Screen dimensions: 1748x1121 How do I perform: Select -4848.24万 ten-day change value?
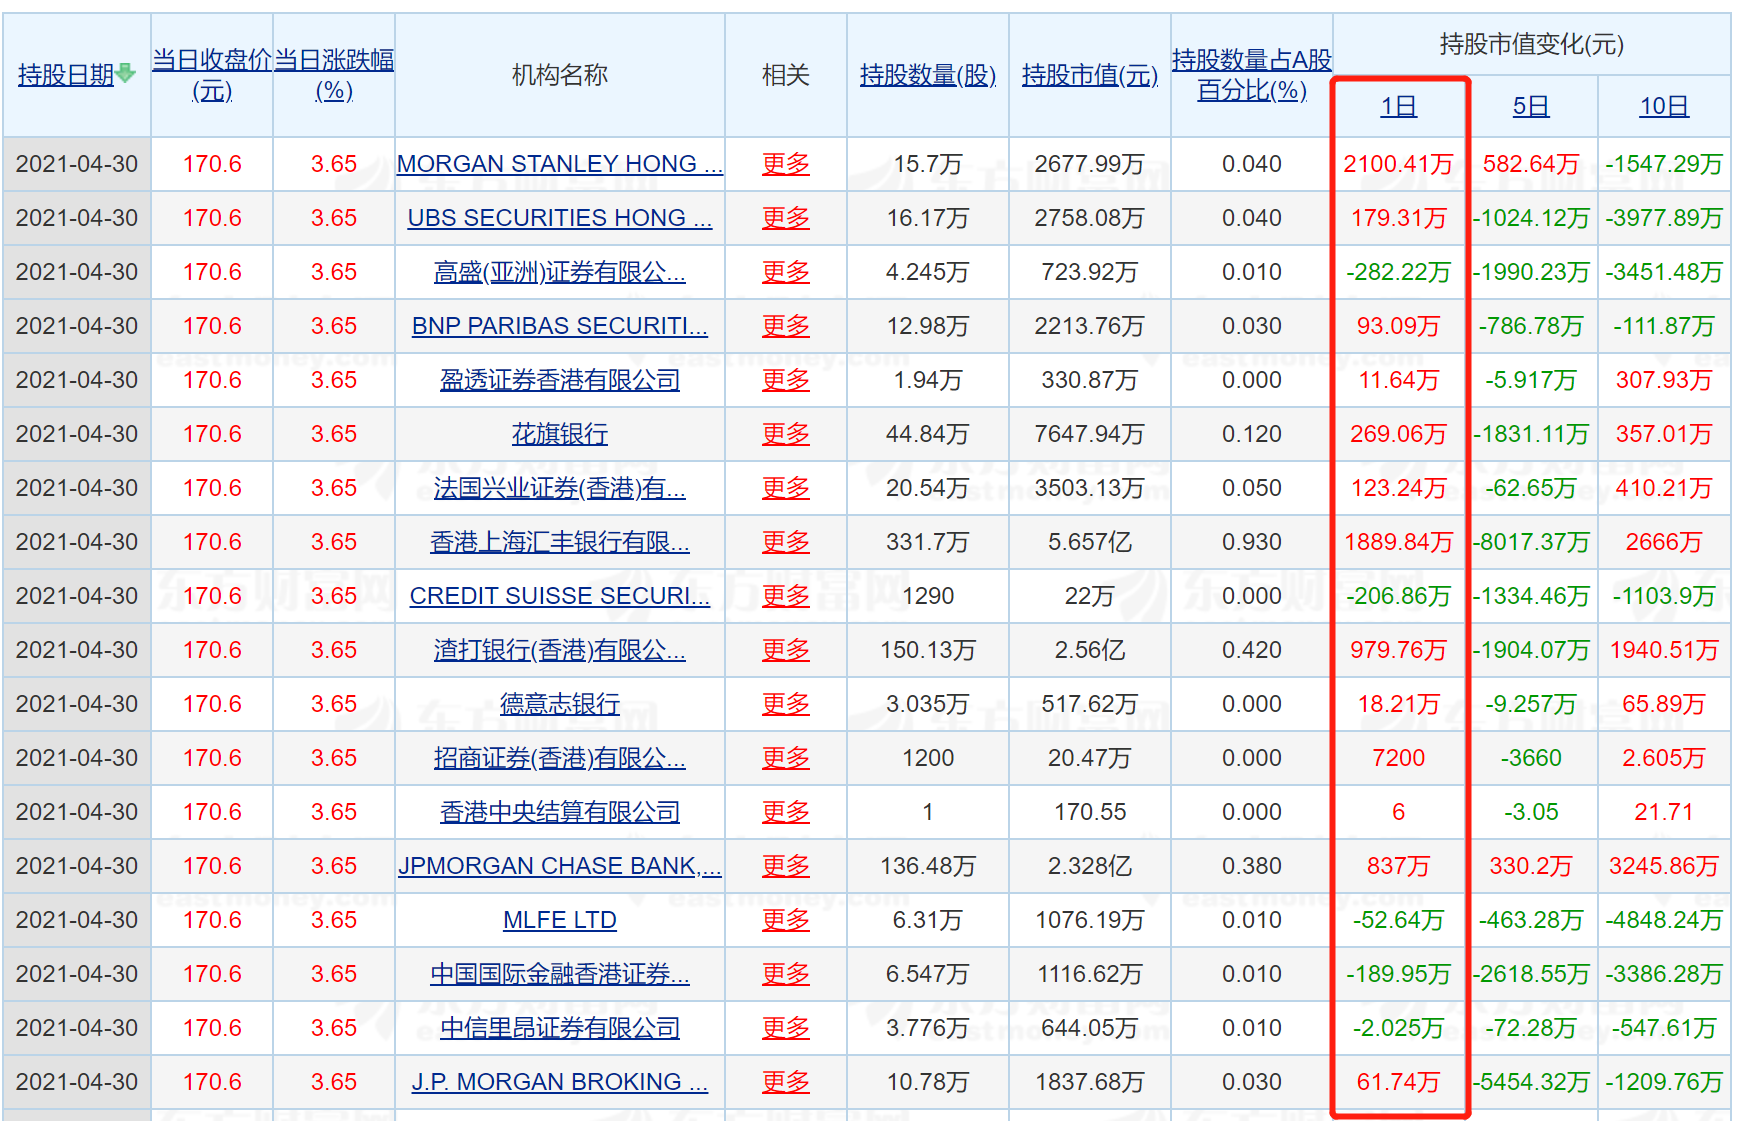click(1664, 920)
